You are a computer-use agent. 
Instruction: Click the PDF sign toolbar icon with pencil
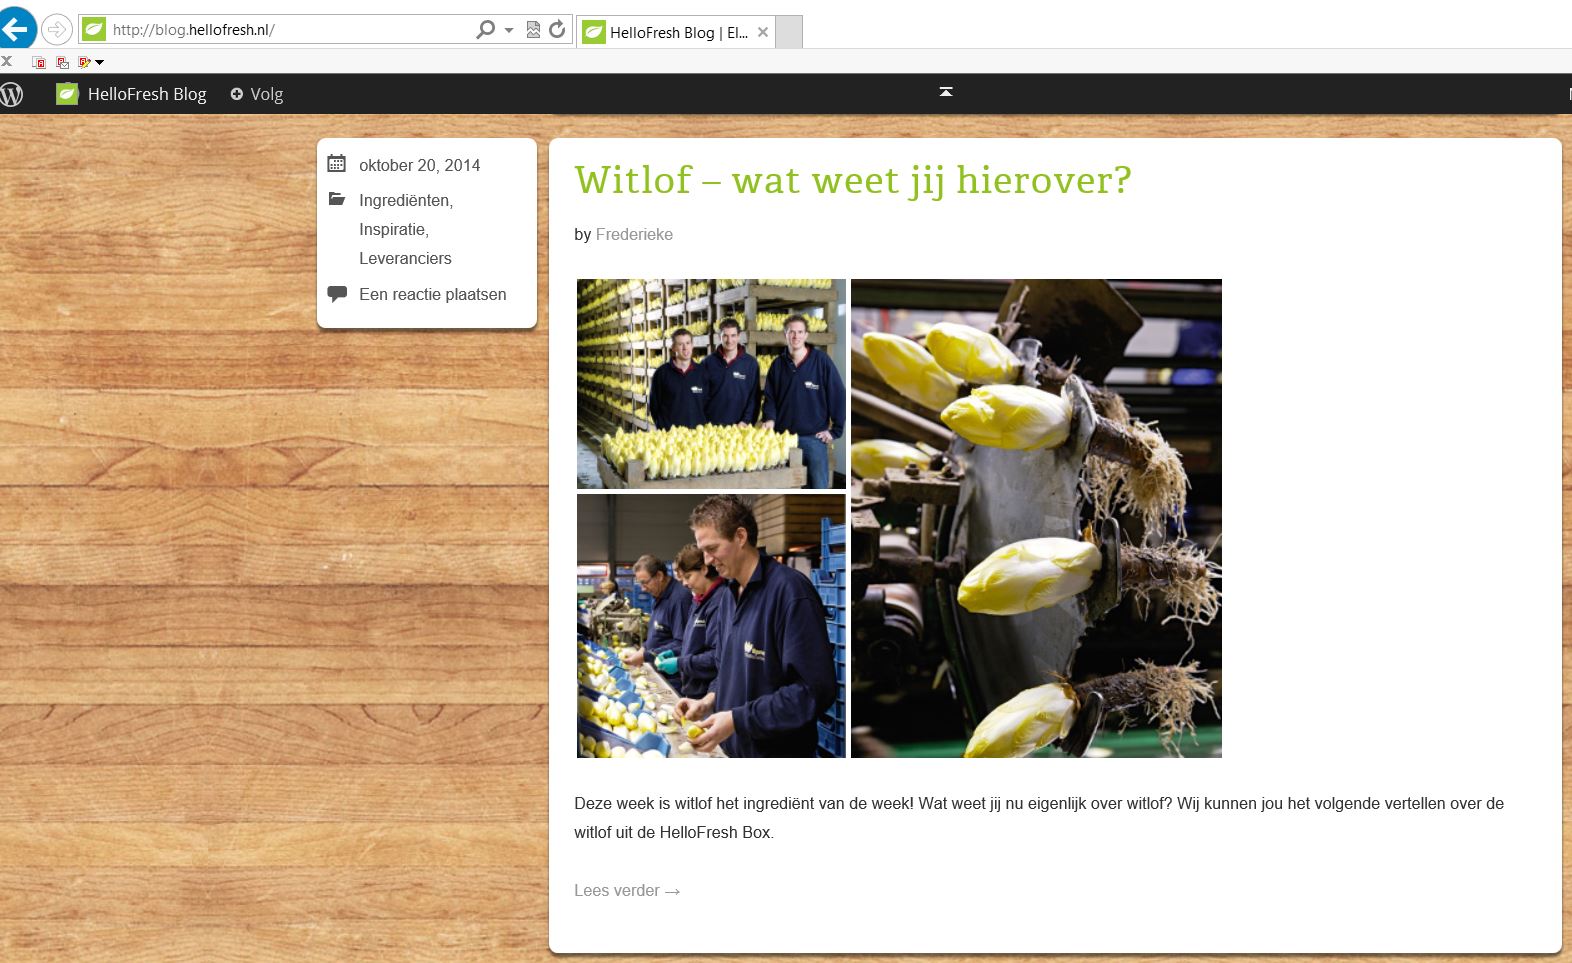(84, 62)
